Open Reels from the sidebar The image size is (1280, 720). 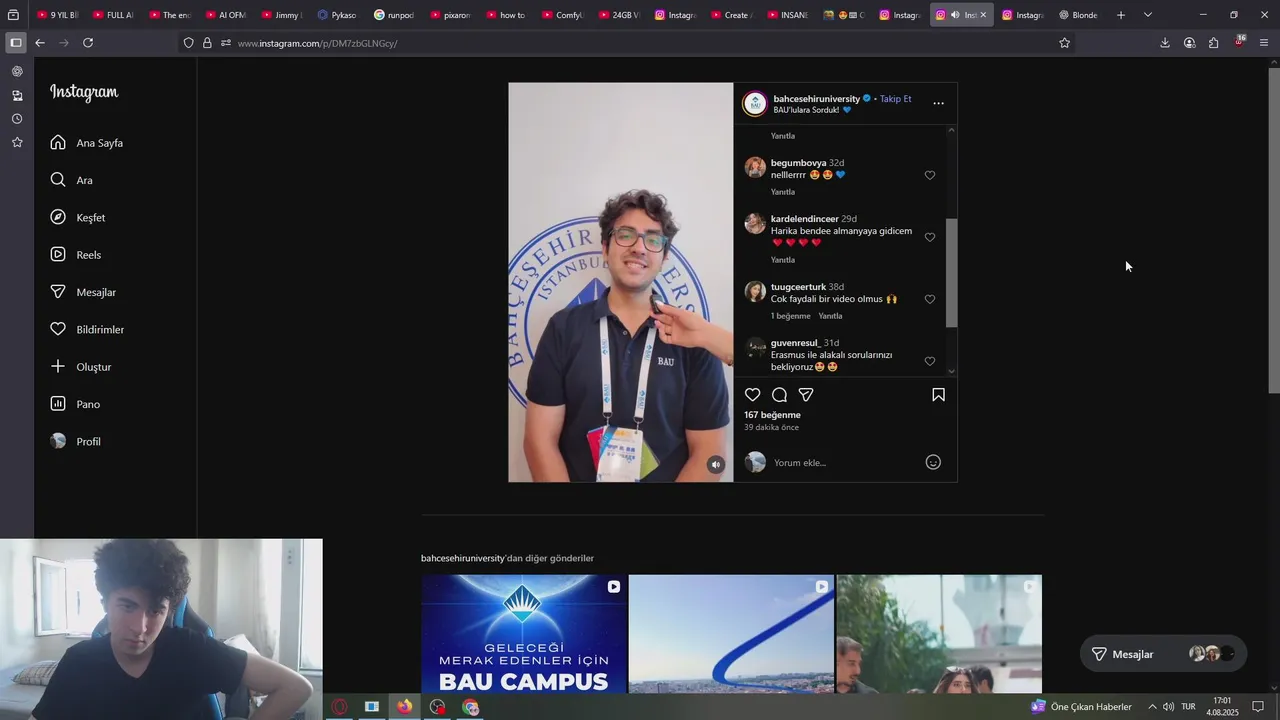[x=76, y=255]
